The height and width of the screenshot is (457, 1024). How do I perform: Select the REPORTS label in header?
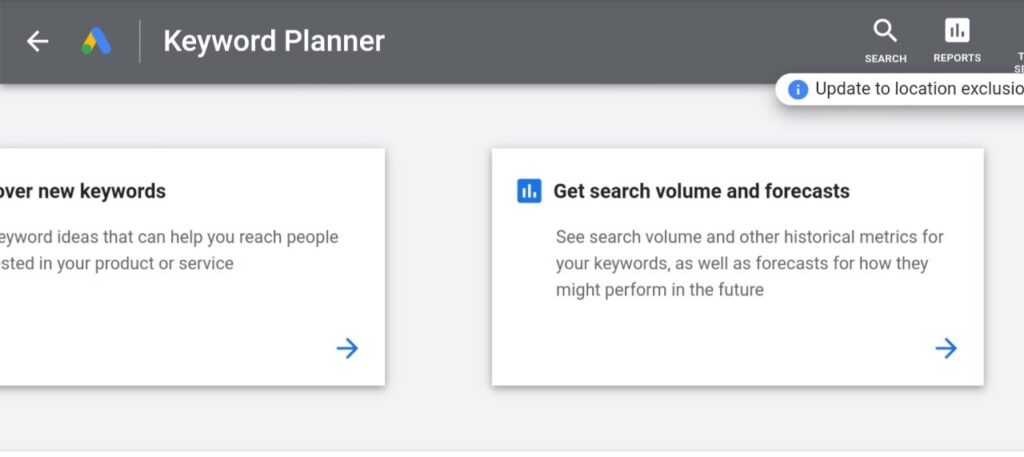point(957,58)
